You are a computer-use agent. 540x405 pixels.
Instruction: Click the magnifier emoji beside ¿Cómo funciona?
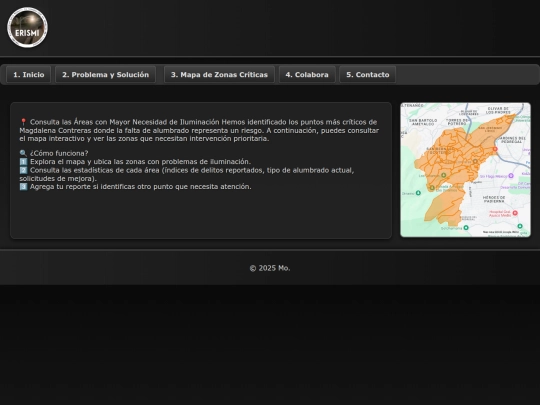(23, 153)
